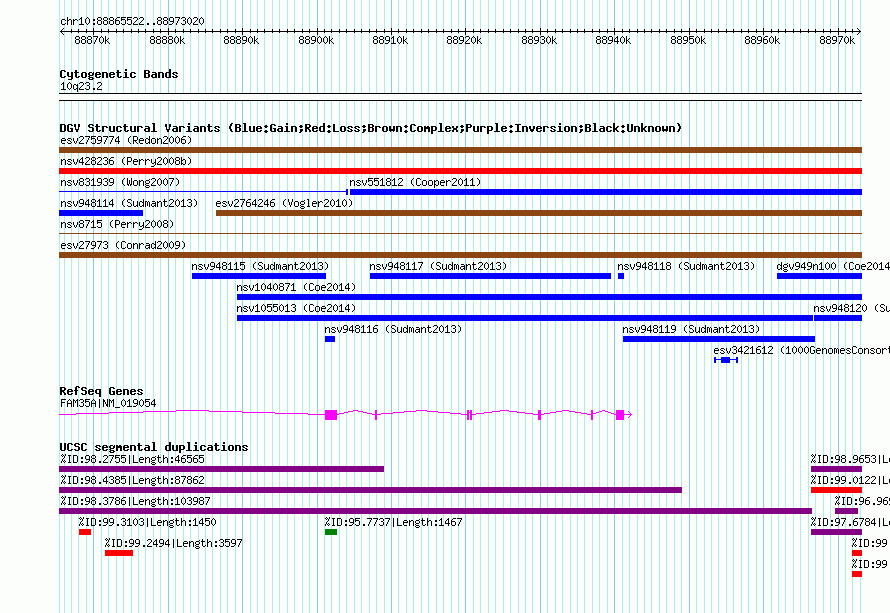
Task: Click the last FAM35A exon block with arrow
Action: click(623, 415)
